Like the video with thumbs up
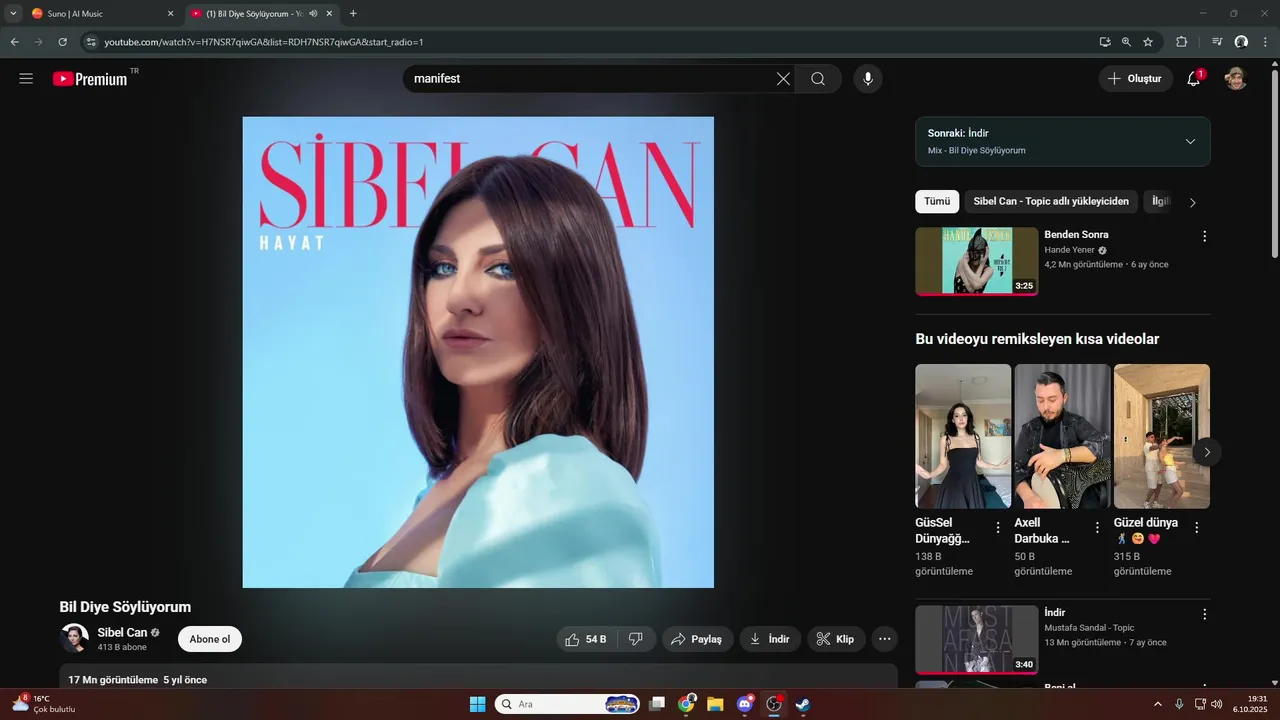The height and width of the screenshot is (720, 1280). coord(586,639)
